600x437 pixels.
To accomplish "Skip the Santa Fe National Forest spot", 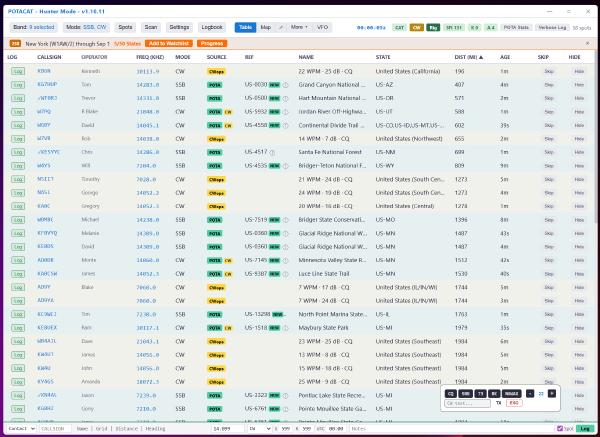I will tap(549, 152).
